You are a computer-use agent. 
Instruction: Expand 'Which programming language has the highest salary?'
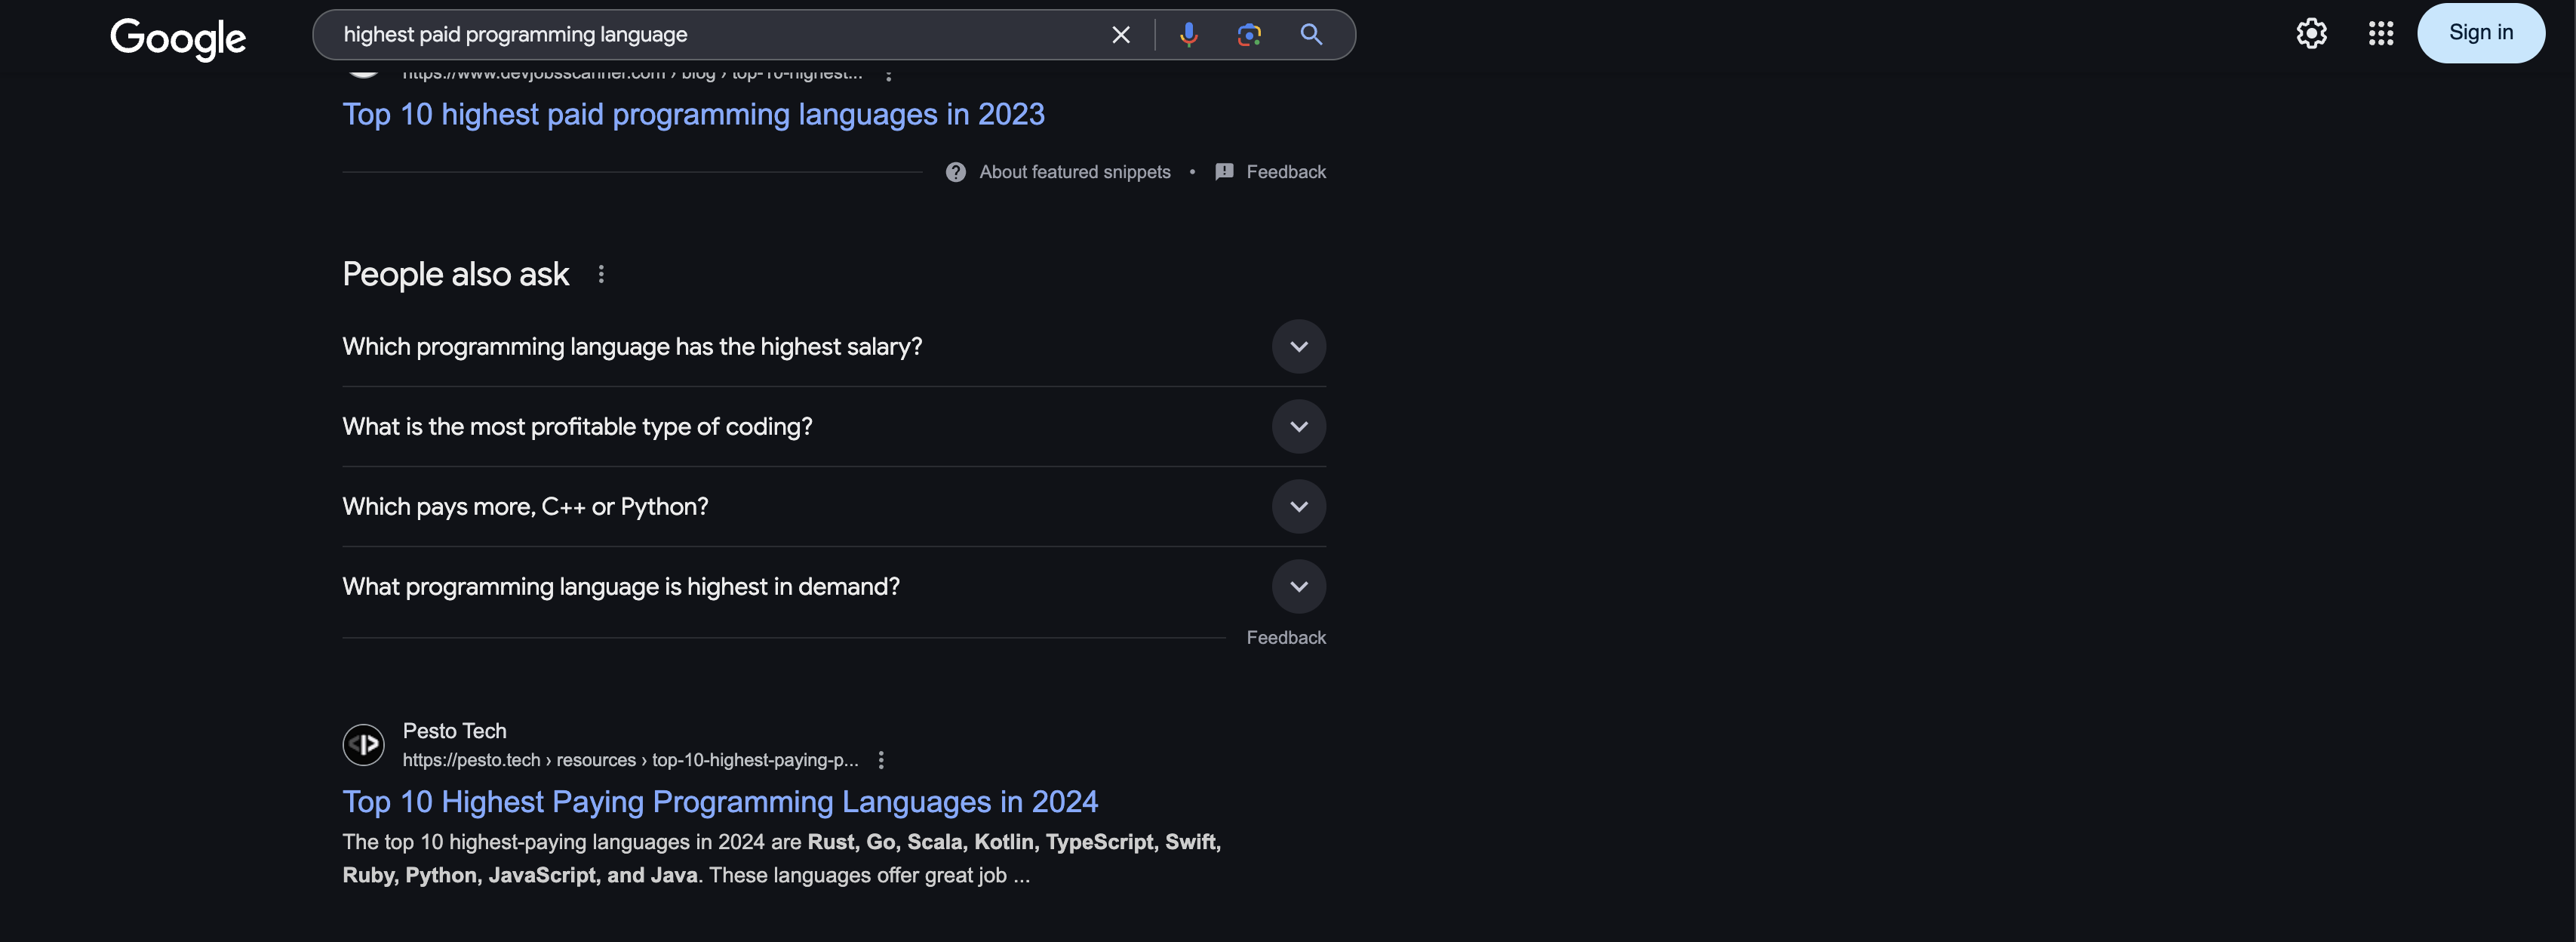[1298, 346]
